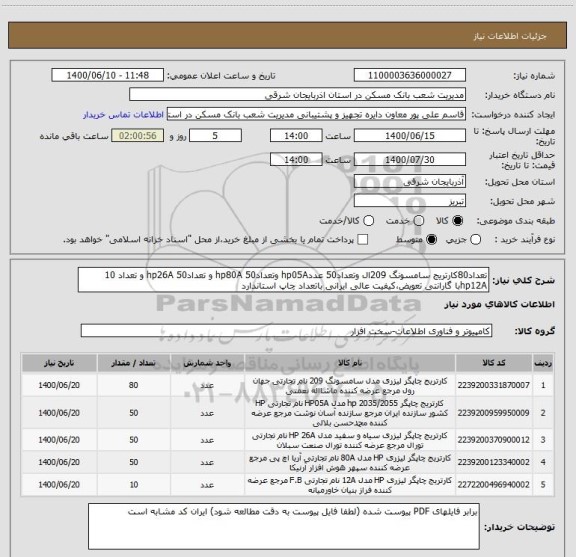Click the عدد unit in row 2
The image size is (576, 557).
point(207,413)
